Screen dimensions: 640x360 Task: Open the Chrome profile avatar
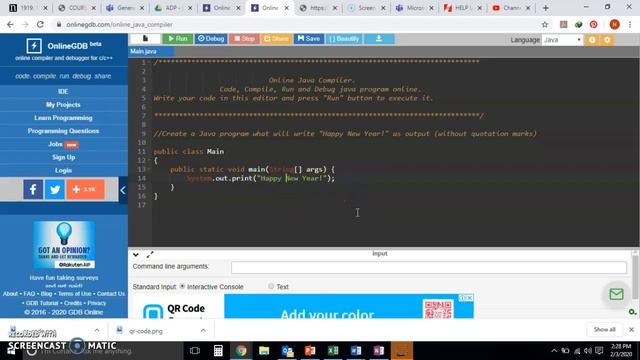pyautogui.click(x=614, y=24)
